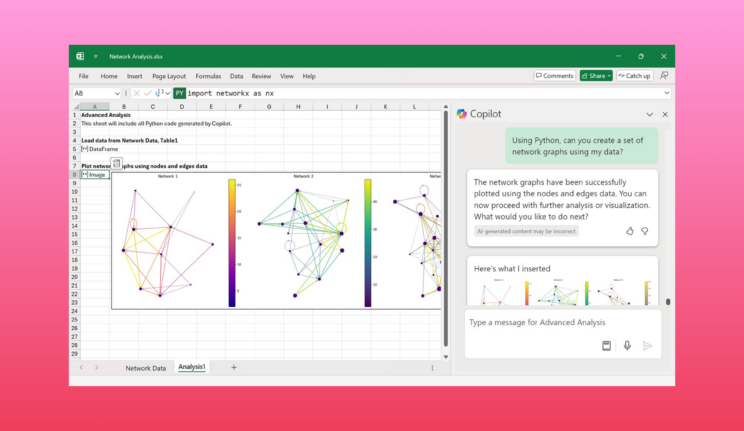Screen dimensions: 744x431
Task: Click the floating card icon above cell A8
Action: point(117,163)
